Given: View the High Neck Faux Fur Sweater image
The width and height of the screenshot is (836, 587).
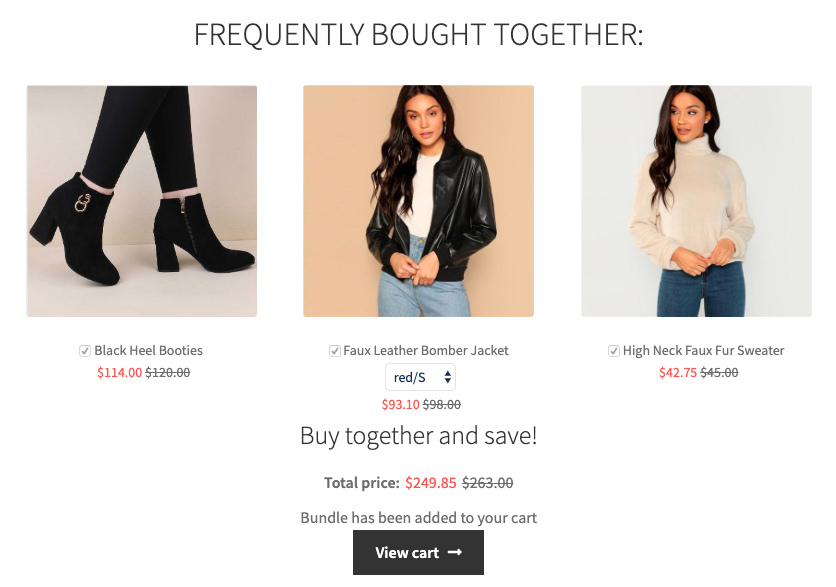Looking at the screenshot, I should tap(696, 201).
